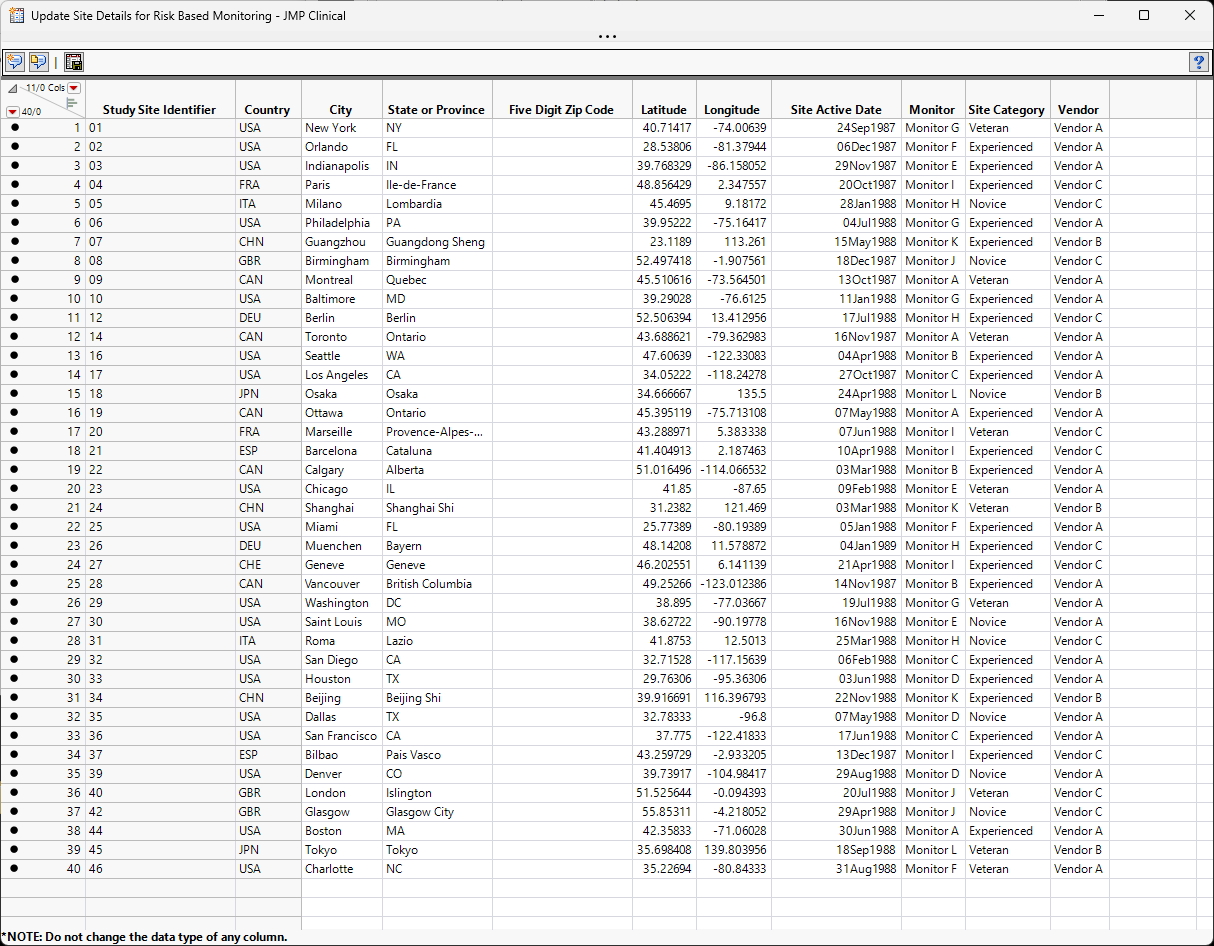Maximize the JMP Clinical window
This screenshot has width=1214, height=946.
click(x=1144, y=16)
